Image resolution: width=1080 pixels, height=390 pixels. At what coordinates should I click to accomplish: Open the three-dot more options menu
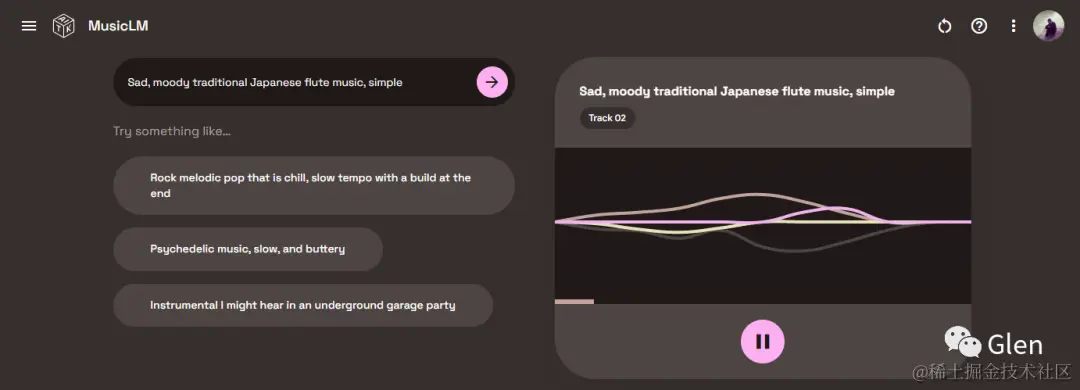coord(1013,26)
